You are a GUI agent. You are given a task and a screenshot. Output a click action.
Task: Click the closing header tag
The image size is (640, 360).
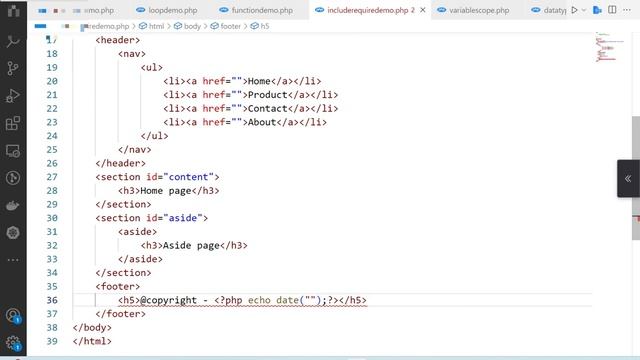(x=120, y=163)
